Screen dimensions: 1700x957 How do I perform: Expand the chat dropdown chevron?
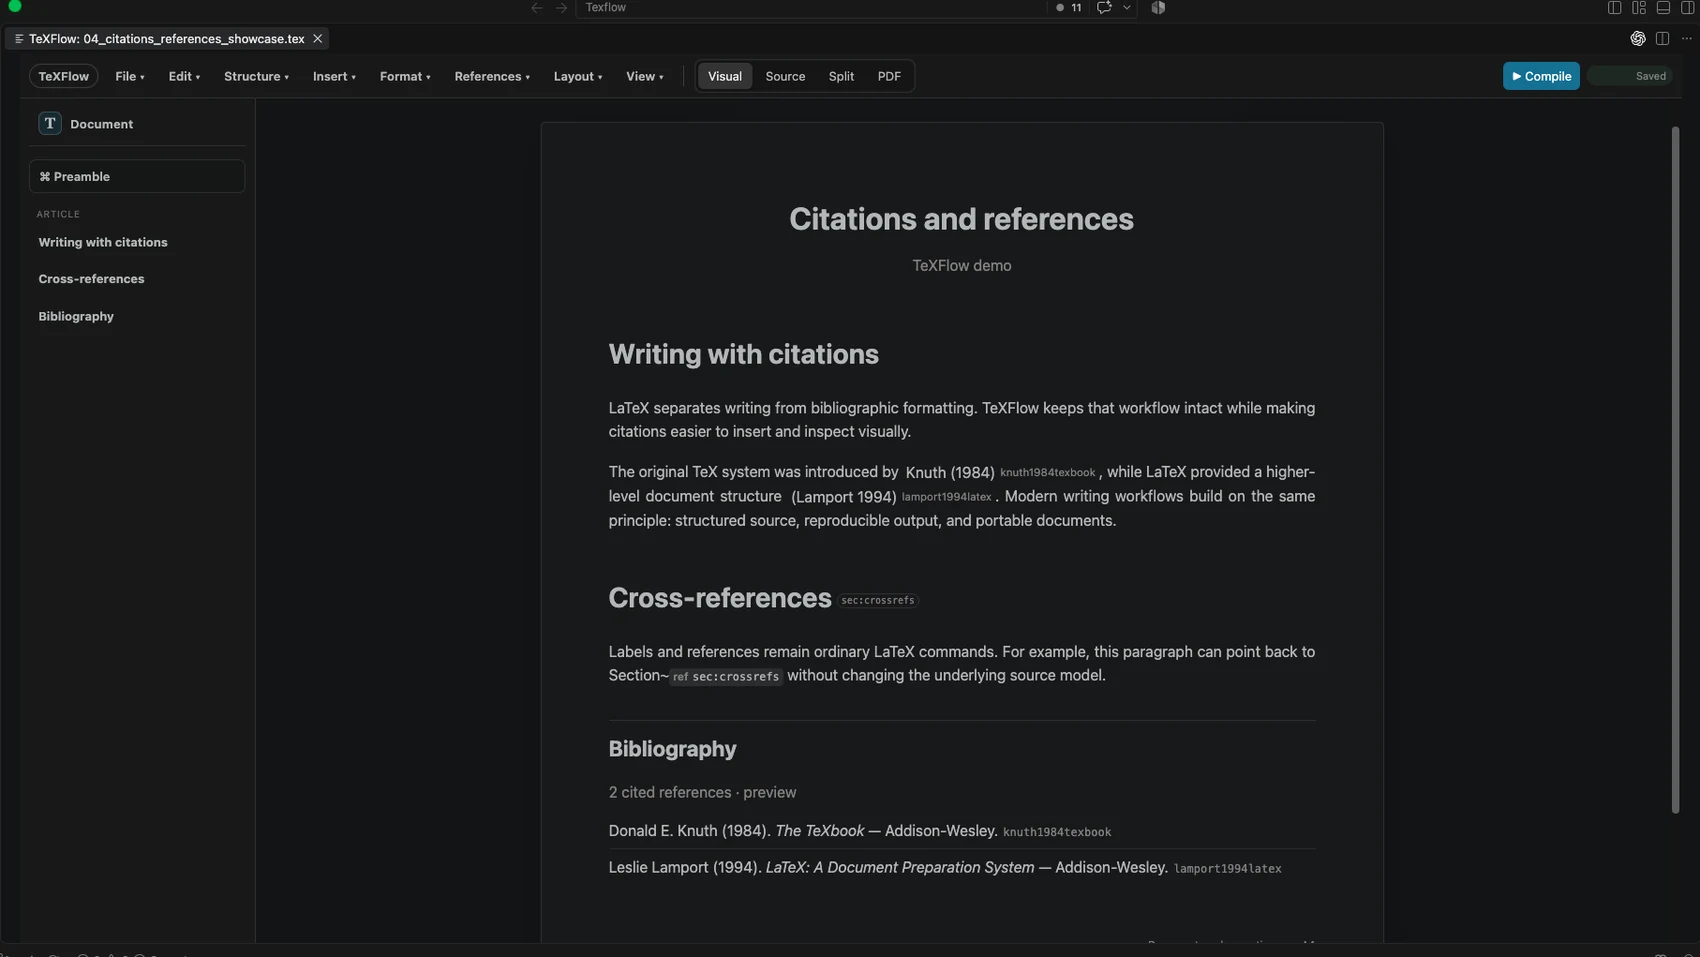coord(1127,7)
